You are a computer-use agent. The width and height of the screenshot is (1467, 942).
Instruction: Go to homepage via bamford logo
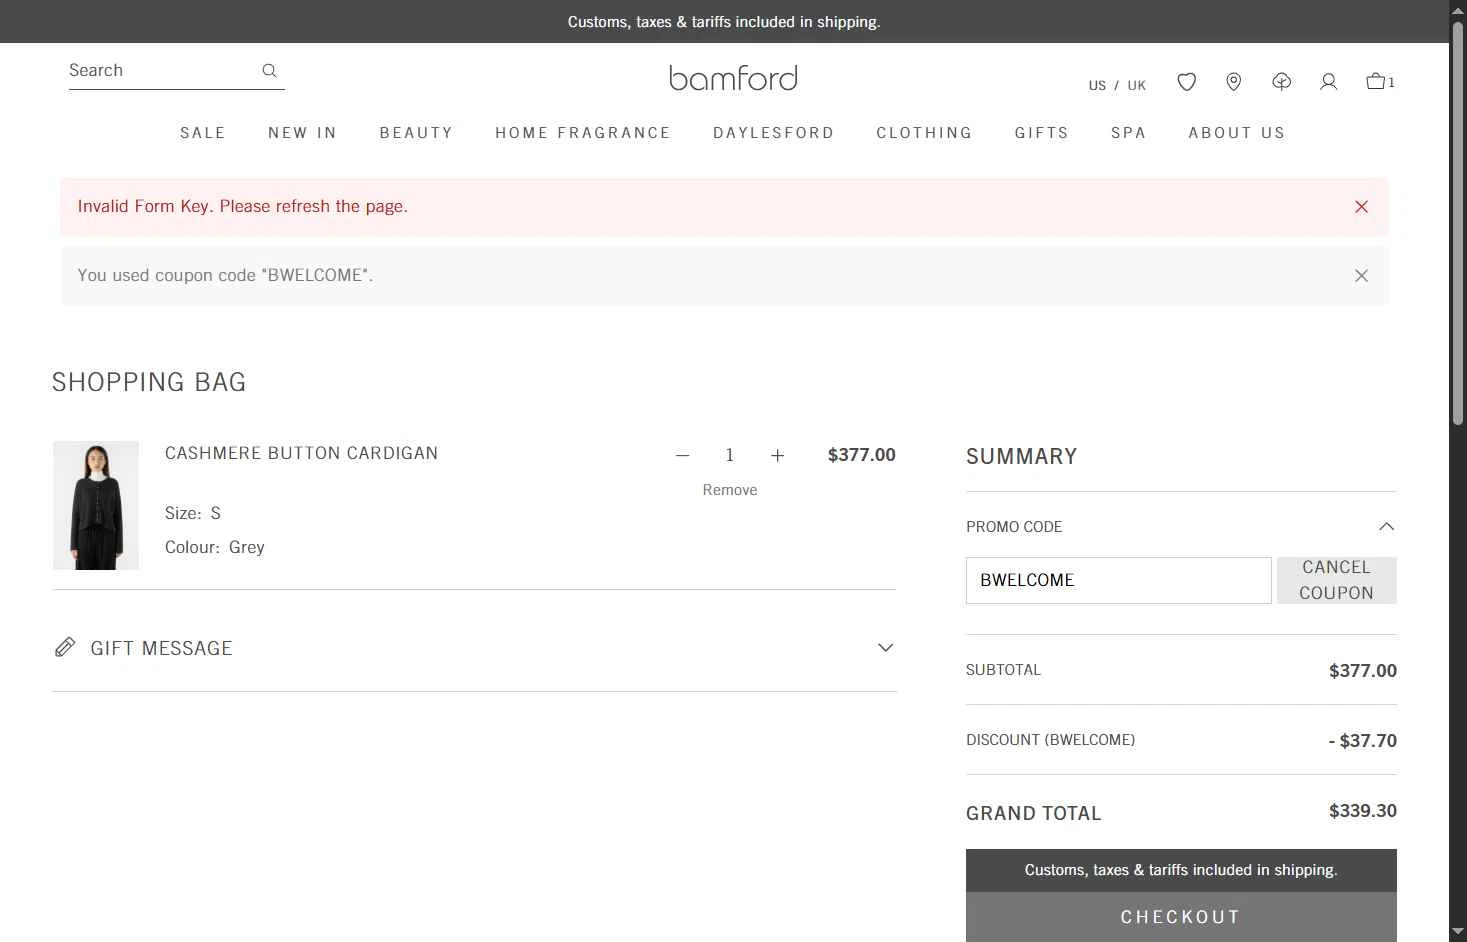pyautogui.click(x=733, y=78)
